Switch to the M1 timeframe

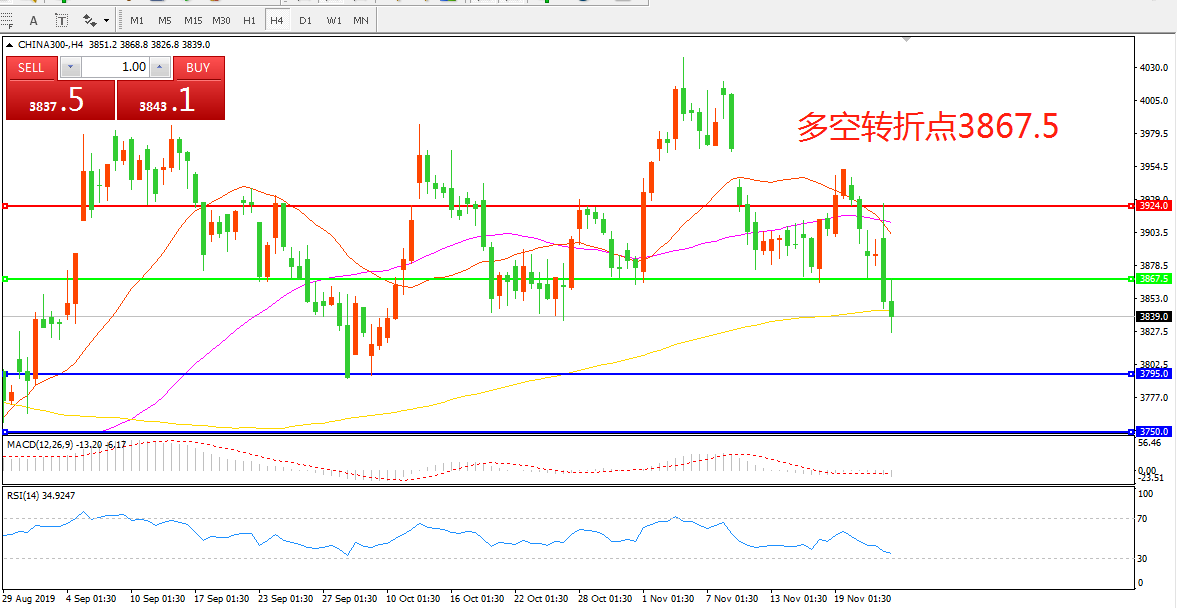click(137, 20)
